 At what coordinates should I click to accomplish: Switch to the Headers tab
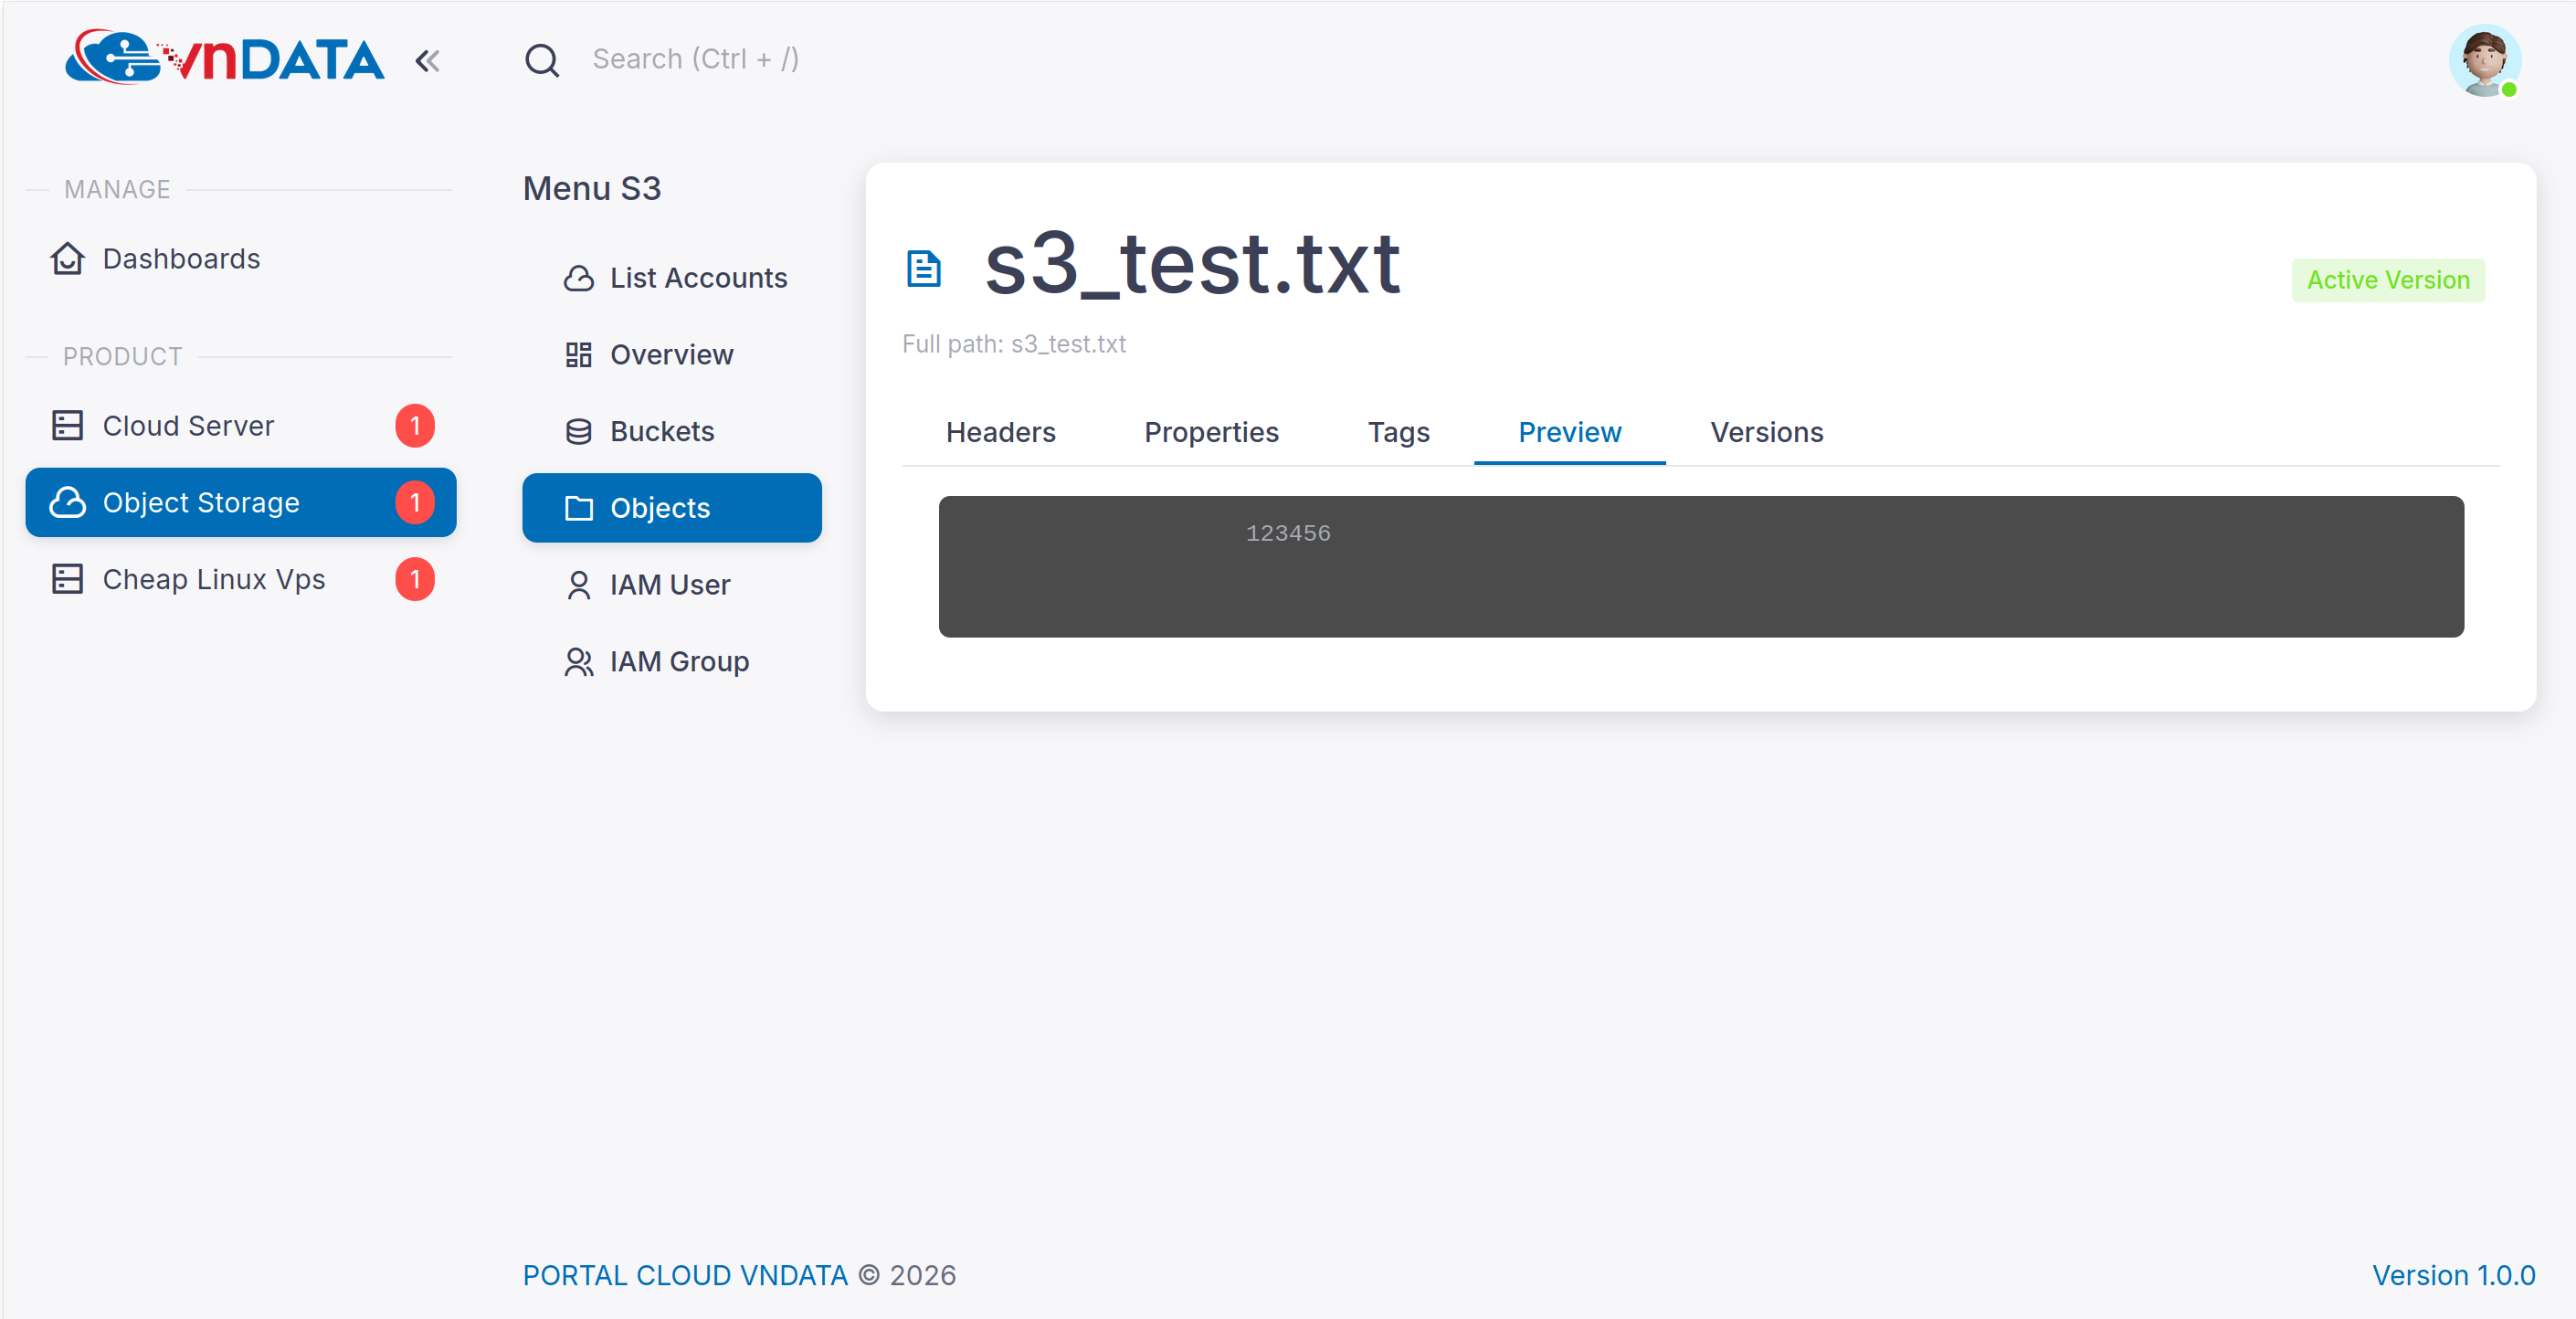click(1000, 432)
